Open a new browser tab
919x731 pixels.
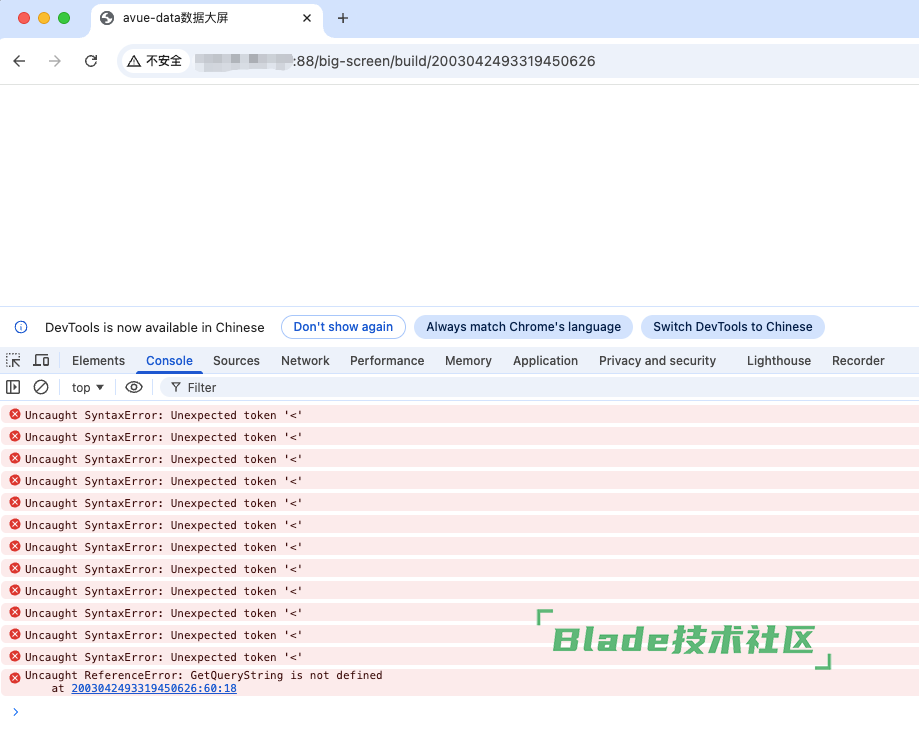[343, 17]
